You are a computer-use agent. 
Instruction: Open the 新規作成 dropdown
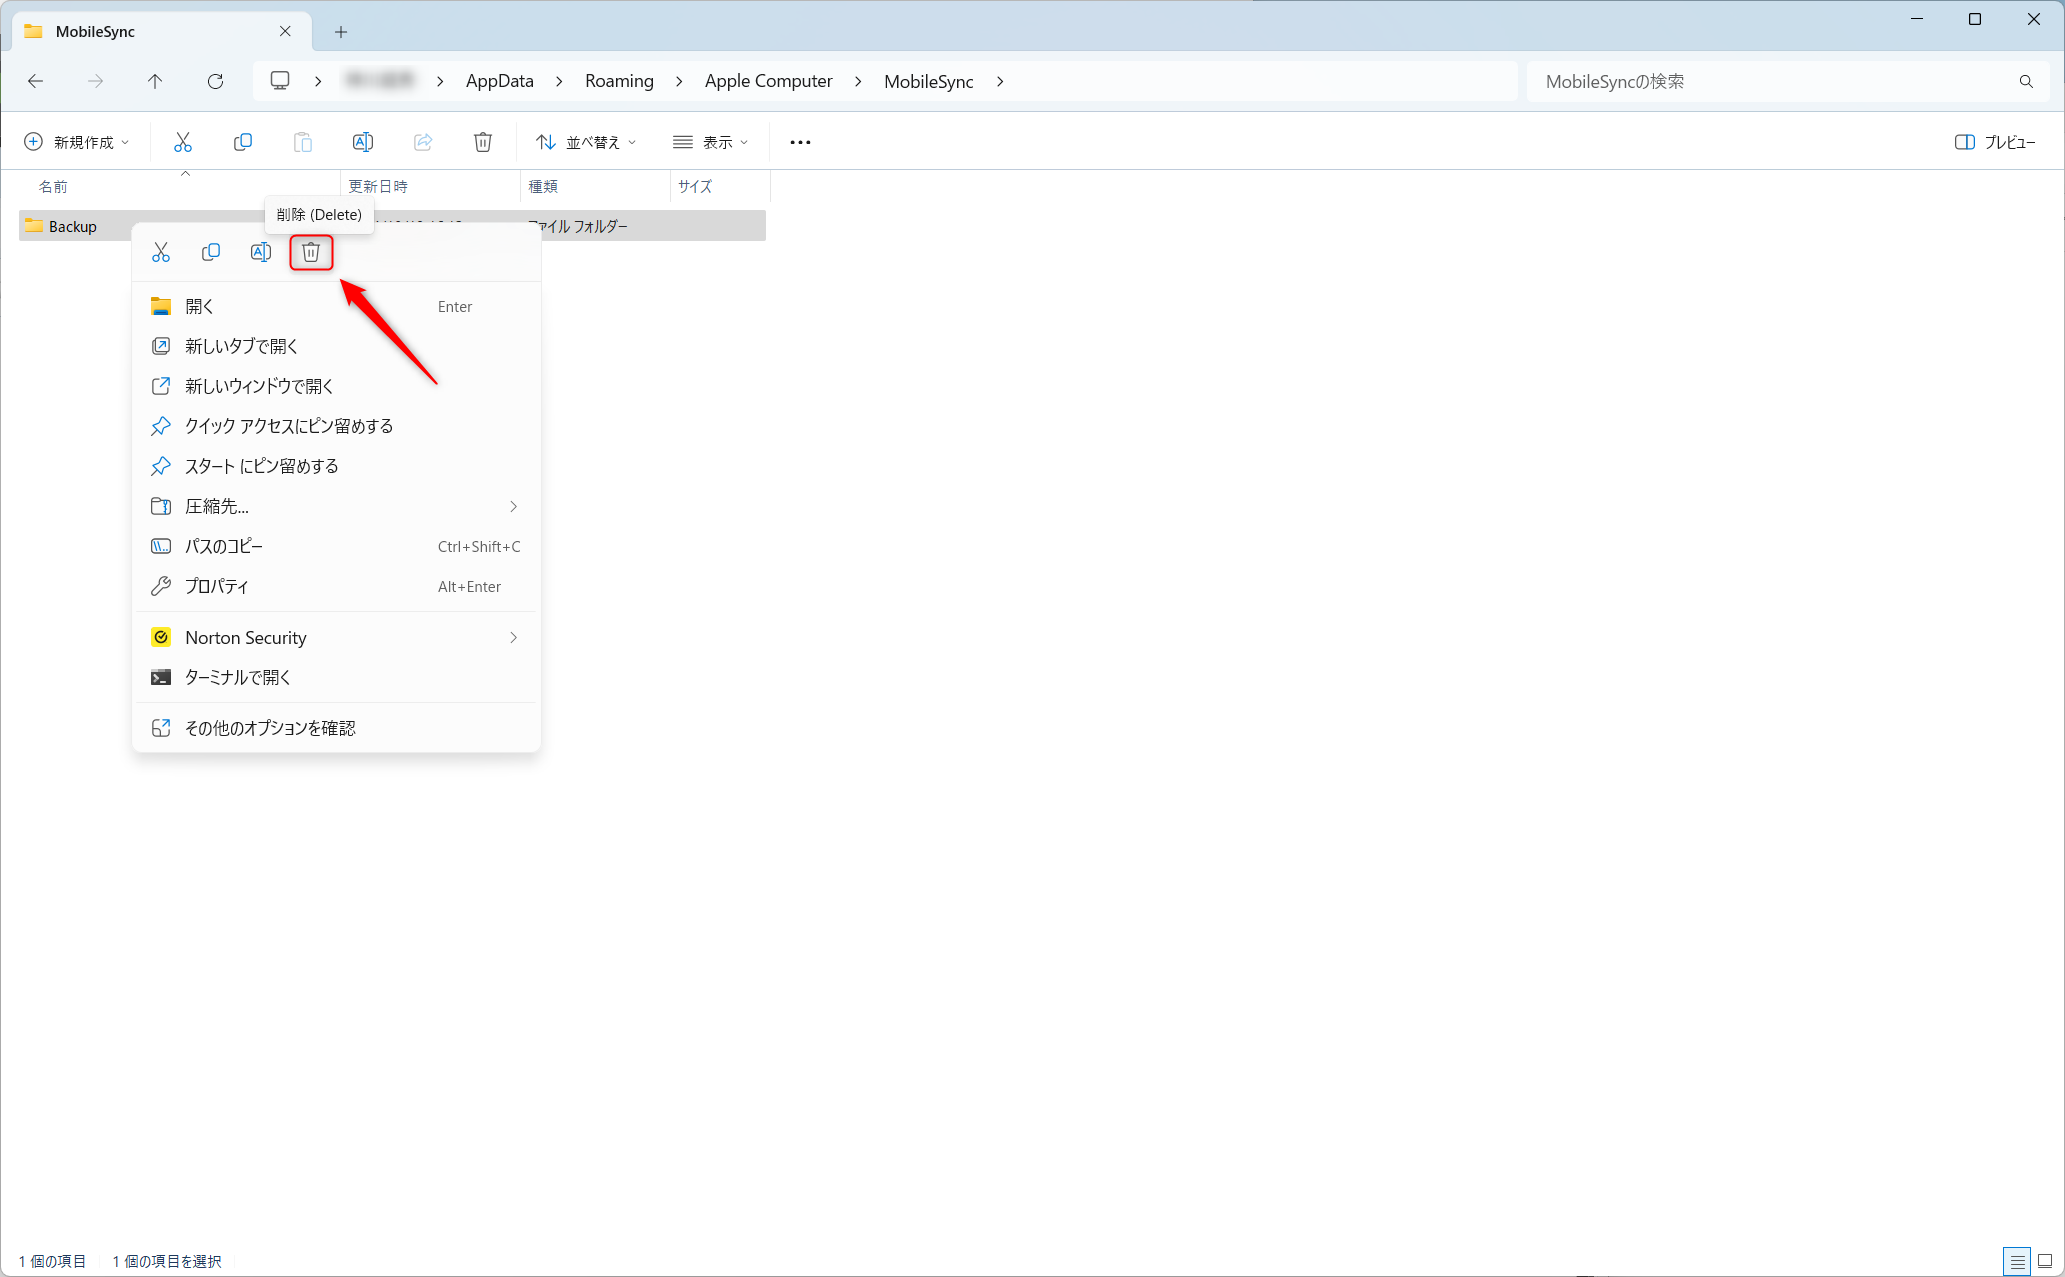[77, 142]
